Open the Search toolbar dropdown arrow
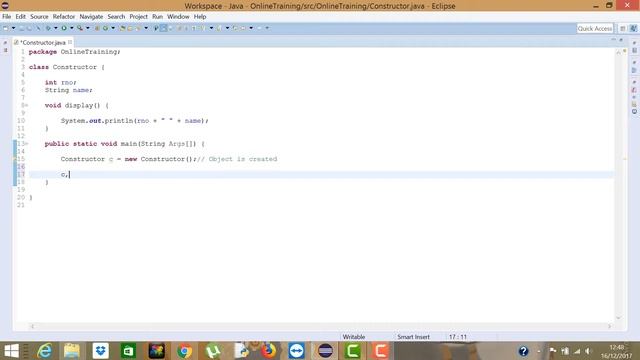This screenshot has height=360, width=640. point(146,28)
